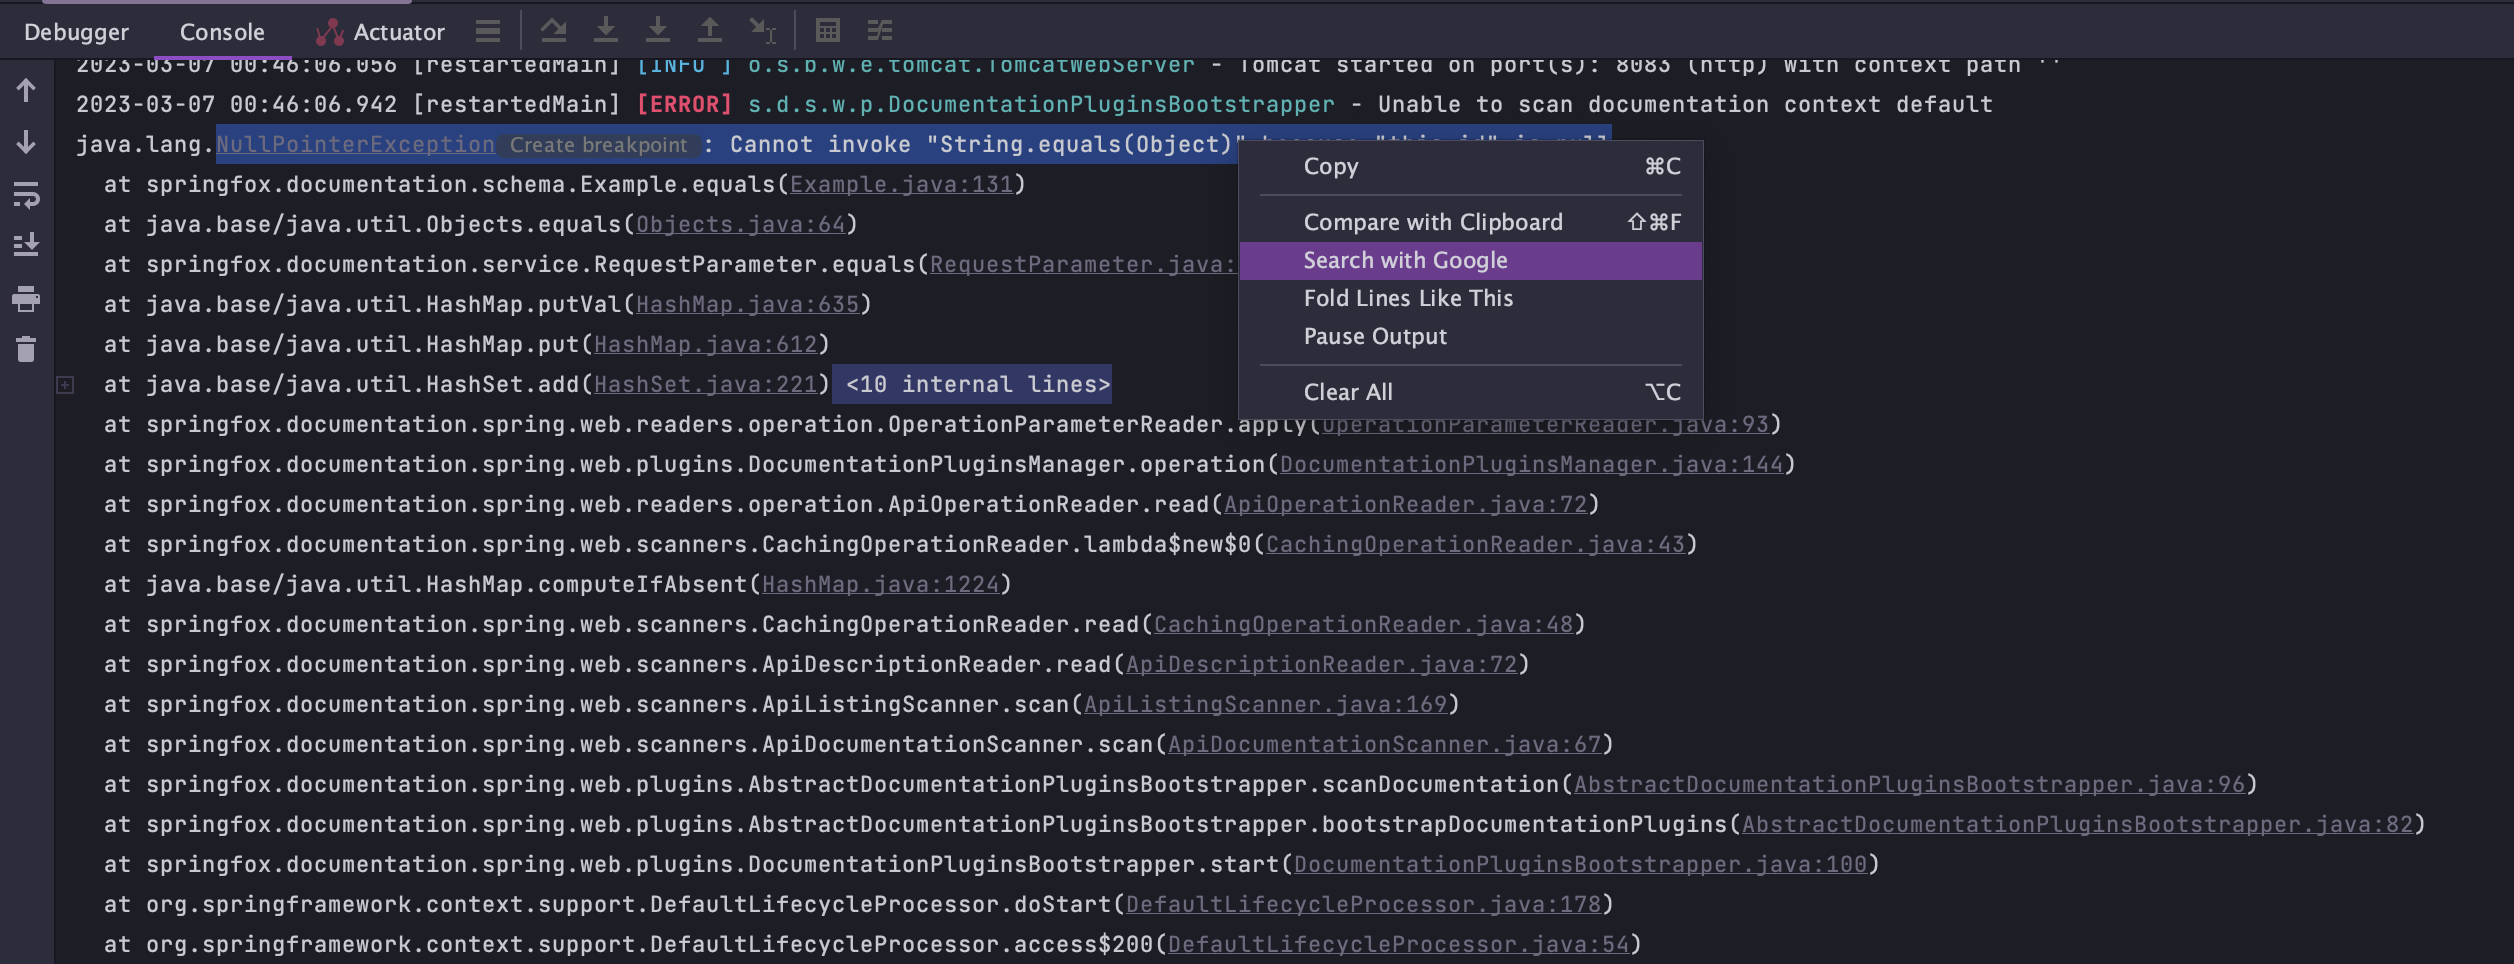Toggle scroll-to-end icon in the gutter

coord(27,245)
